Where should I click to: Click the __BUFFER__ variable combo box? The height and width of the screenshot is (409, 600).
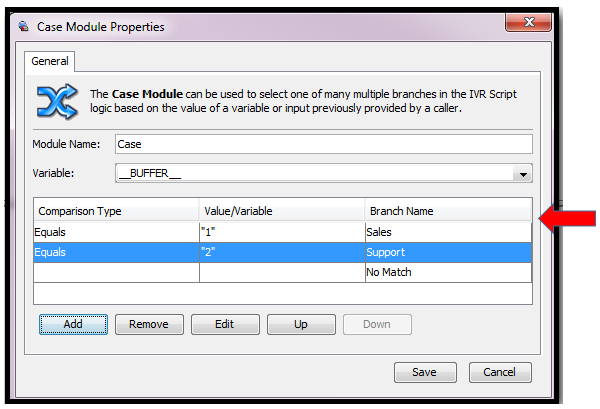(313, 173)
